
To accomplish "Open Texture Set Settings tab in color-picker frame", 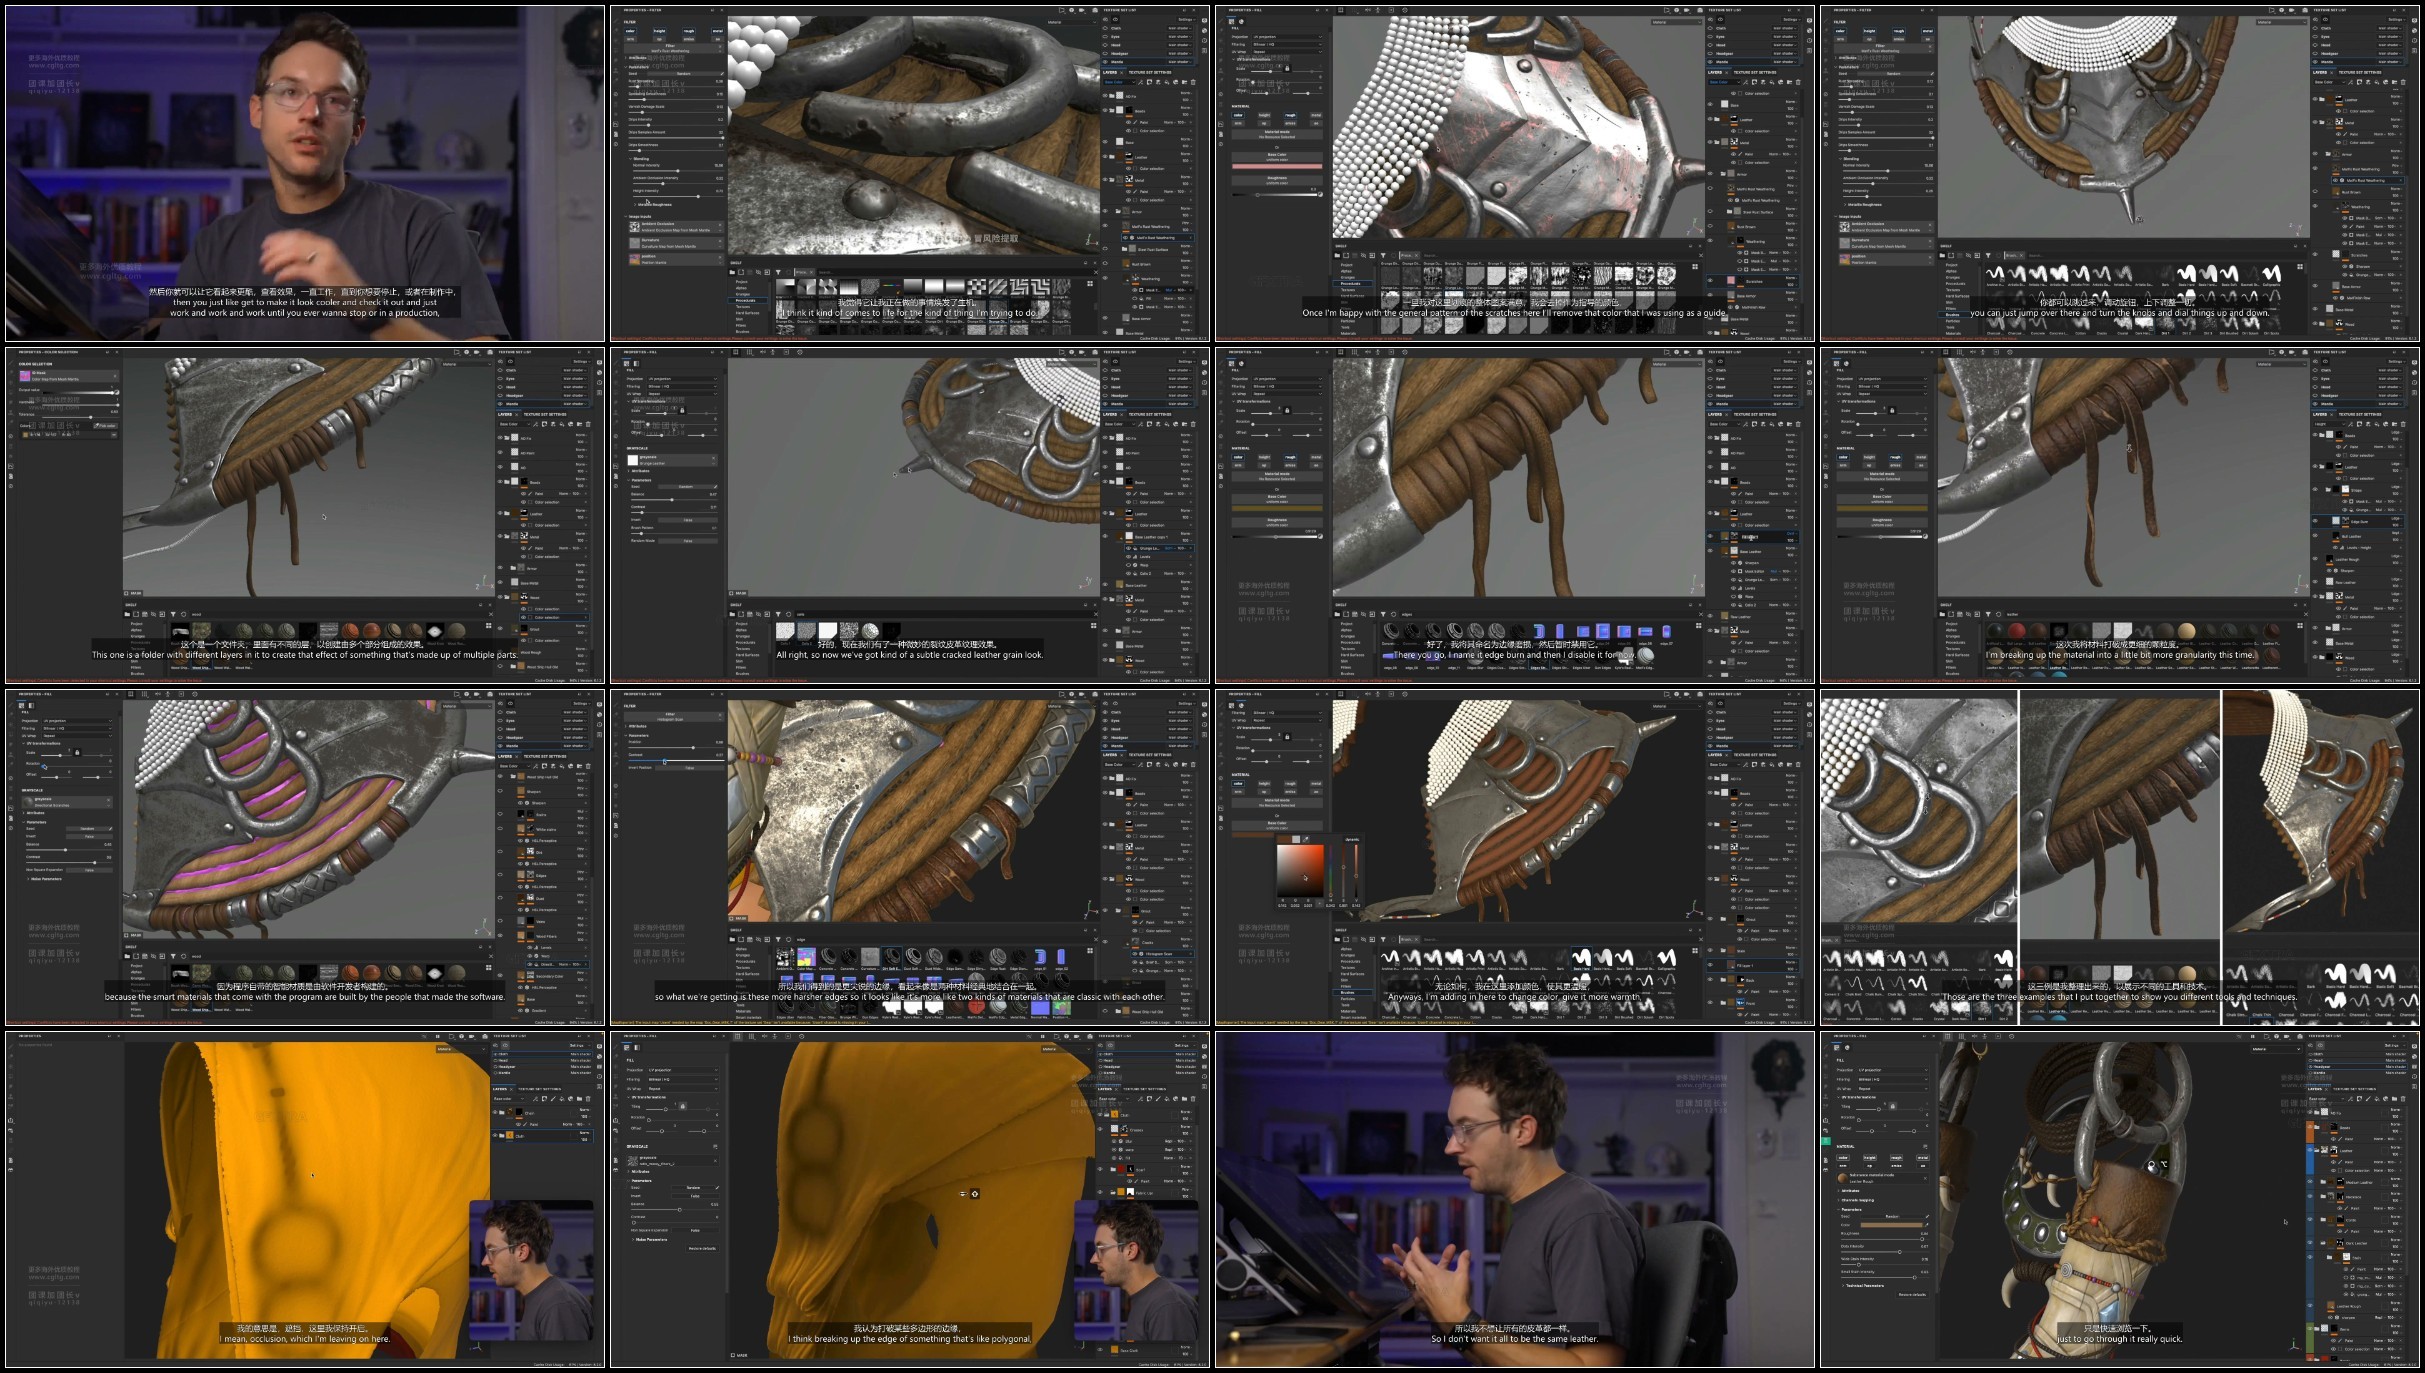I will pos(1754,755).
